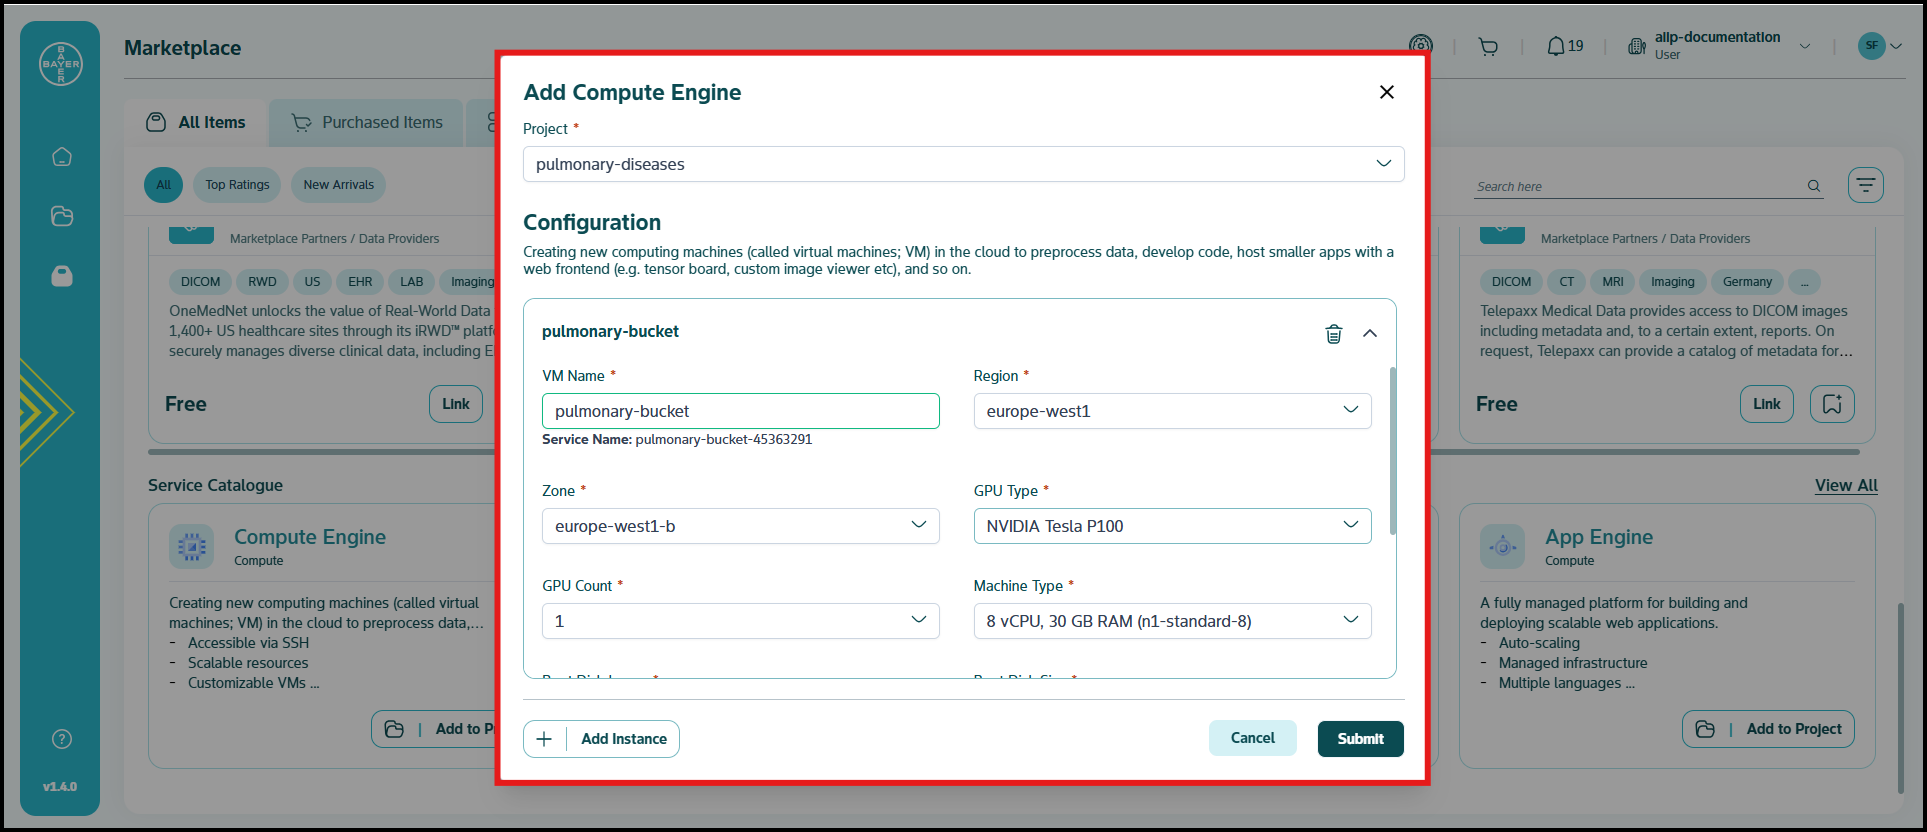Screen dimensions: 1927x832
Task: Open the shopping cart icon
Action: [x=1488, y=47]
